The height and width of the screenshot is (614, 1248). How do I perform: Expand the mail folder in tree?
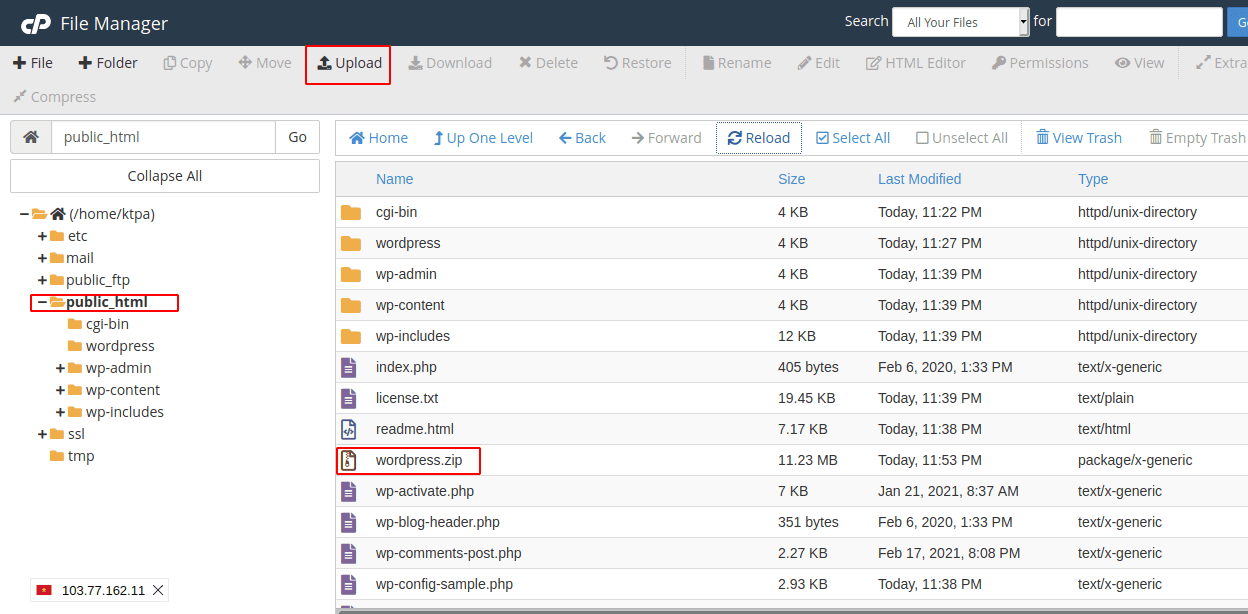pos(42,258)
